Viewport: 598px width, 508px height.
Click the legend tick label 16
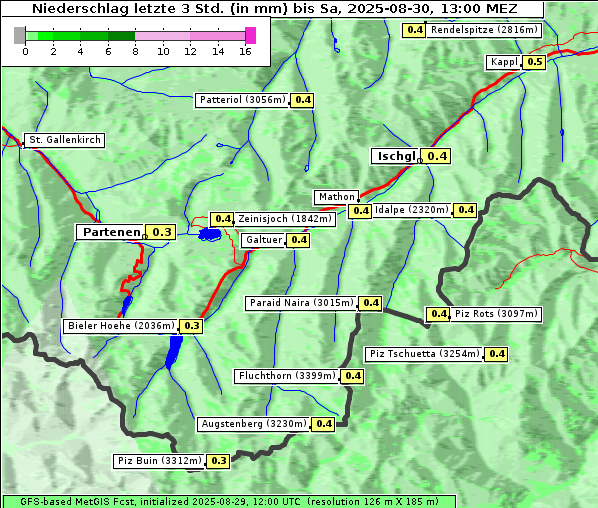pyautogui.click(x=245, y=51)
